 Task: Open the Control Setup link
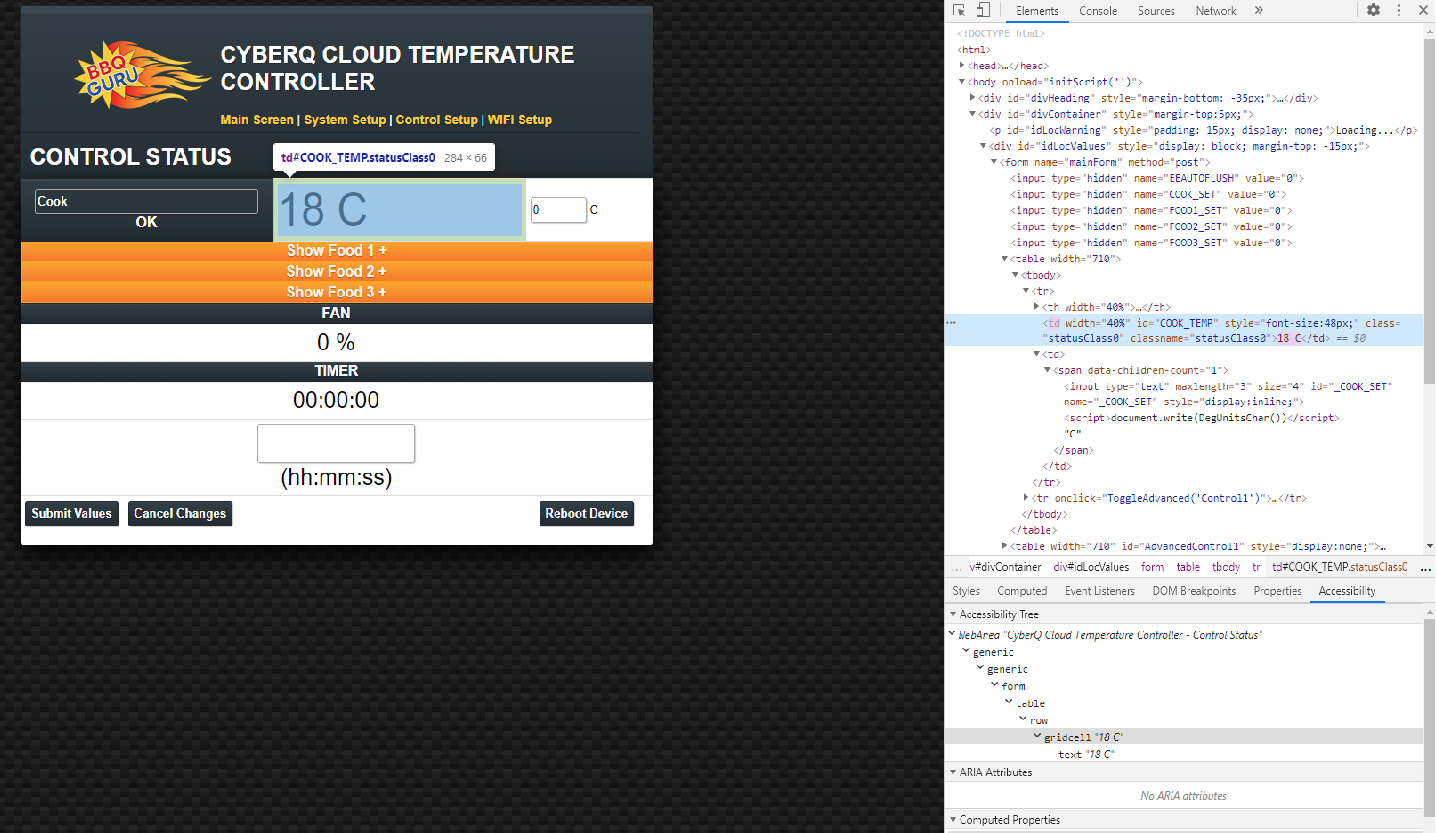437,120
